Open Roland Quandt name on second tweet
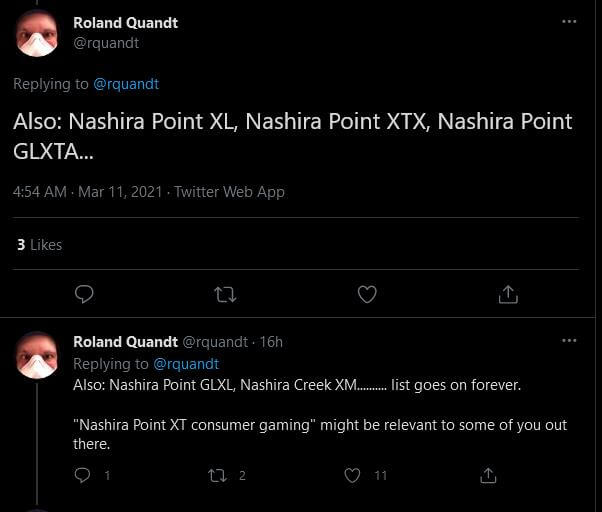The height and width of the screenshot is (512, 602). pos(125,342)
